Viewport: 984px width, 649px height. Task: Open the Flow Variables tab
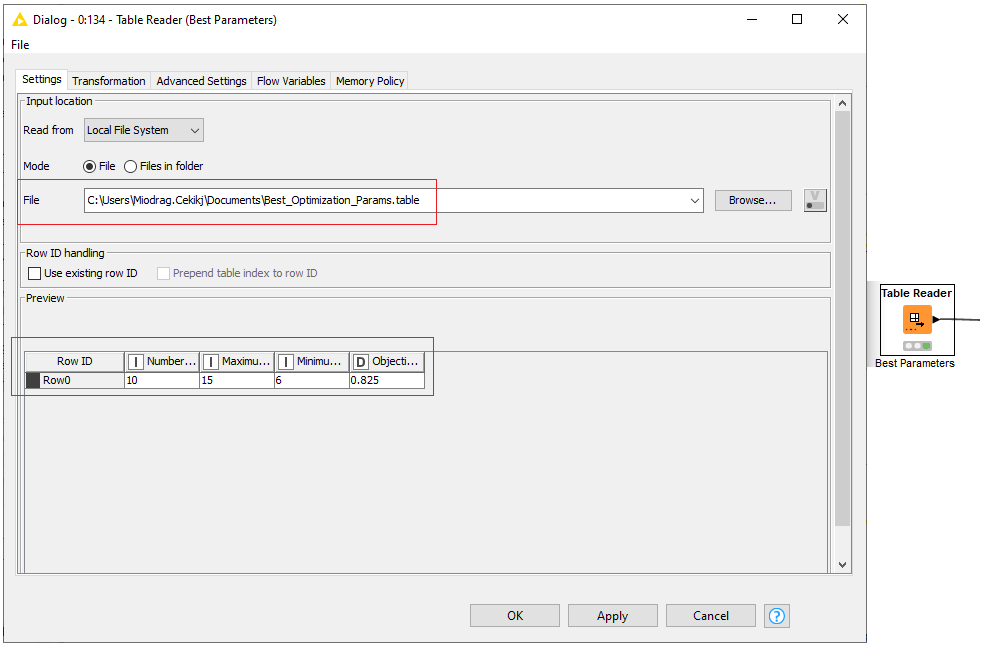tap(291, 81)
